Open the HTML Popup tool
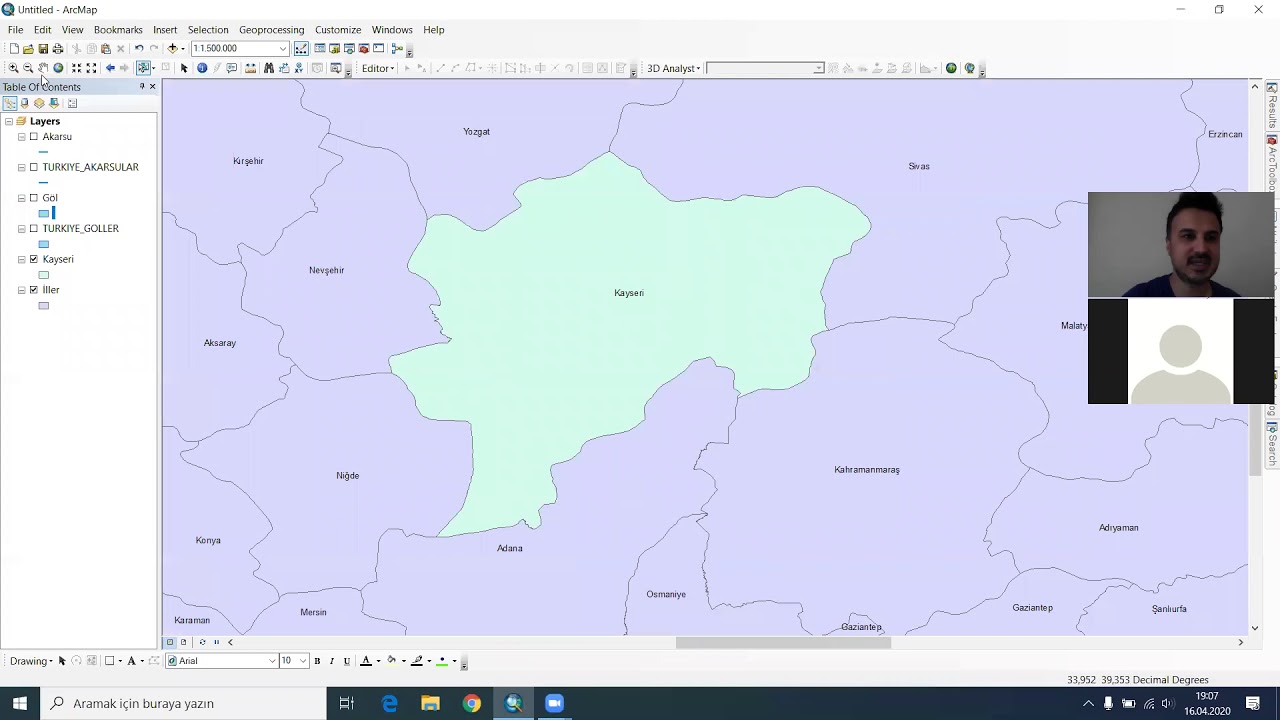Screen dimensions: 1280x720 click(x=232, y=68)
